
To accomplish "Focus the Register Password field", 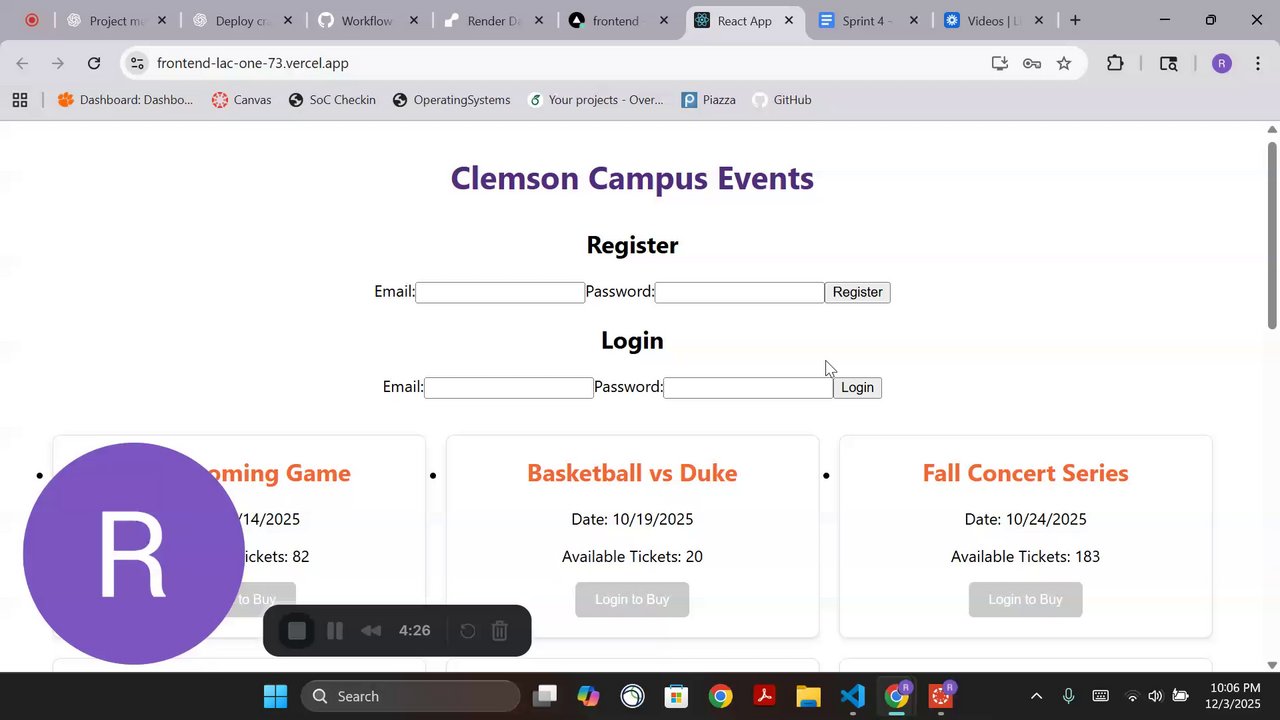I will tap(740, 292).
